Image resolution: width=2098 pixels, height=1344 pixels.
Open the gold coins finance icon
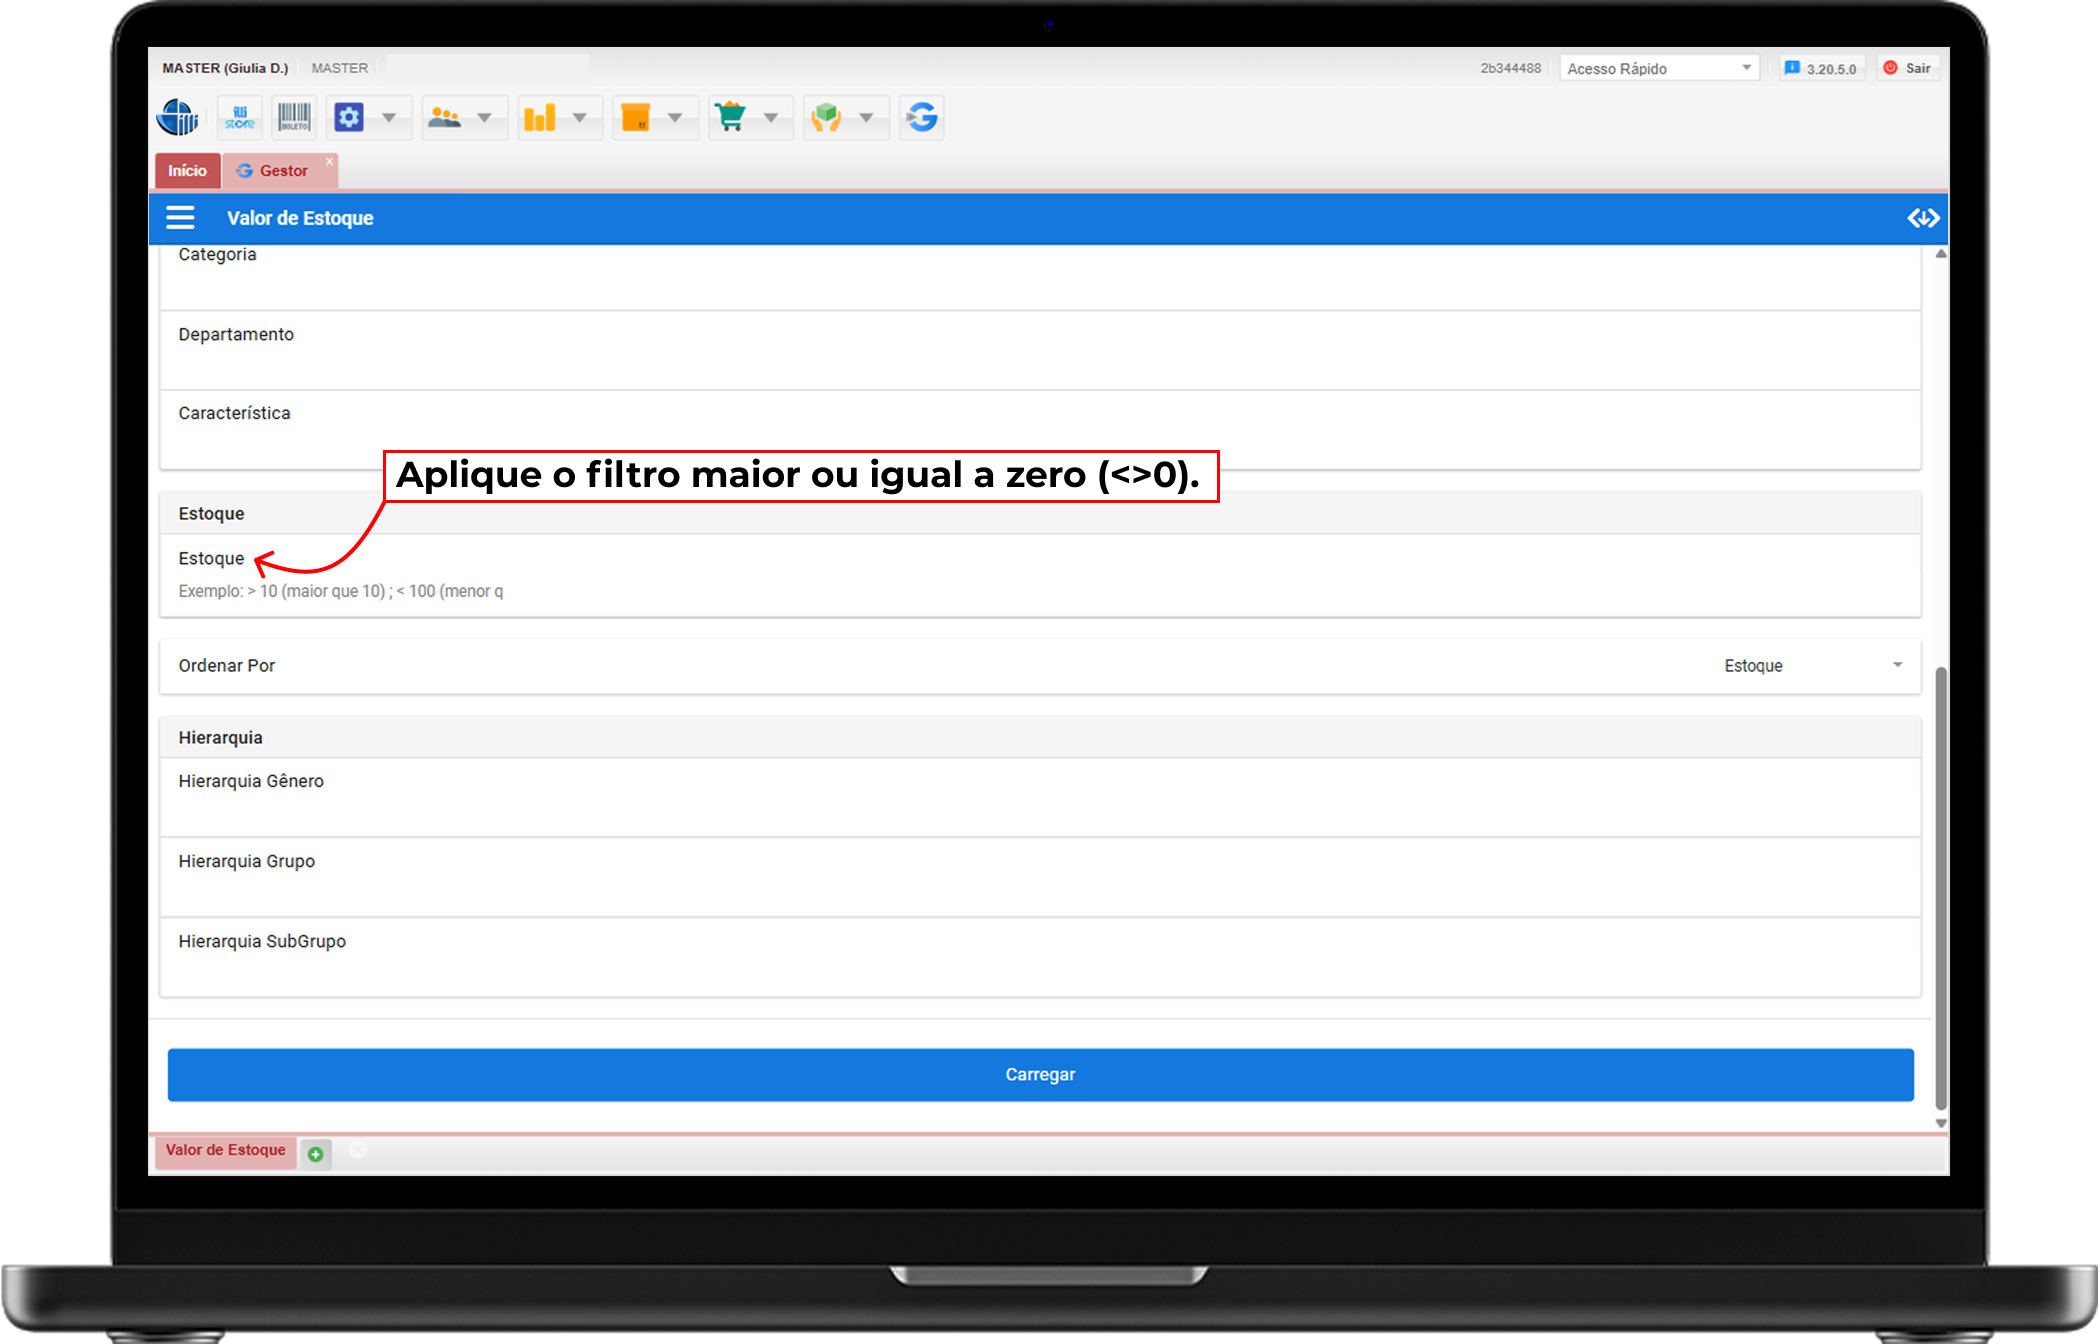point(540,118)
